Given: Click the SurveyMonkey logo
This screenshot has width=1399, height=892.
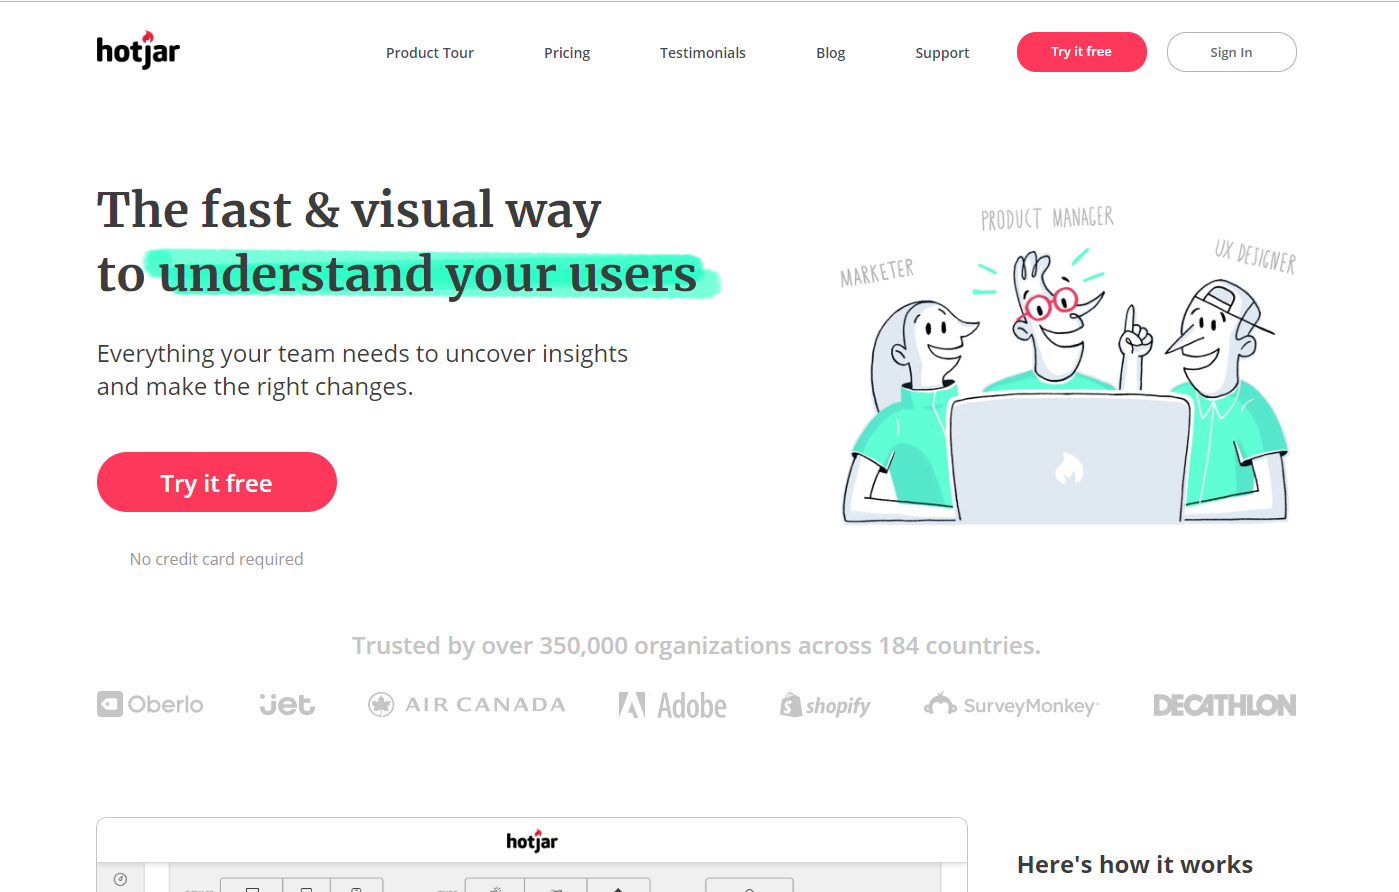Looking at the screenshot, I should [x=1011, y=705].
